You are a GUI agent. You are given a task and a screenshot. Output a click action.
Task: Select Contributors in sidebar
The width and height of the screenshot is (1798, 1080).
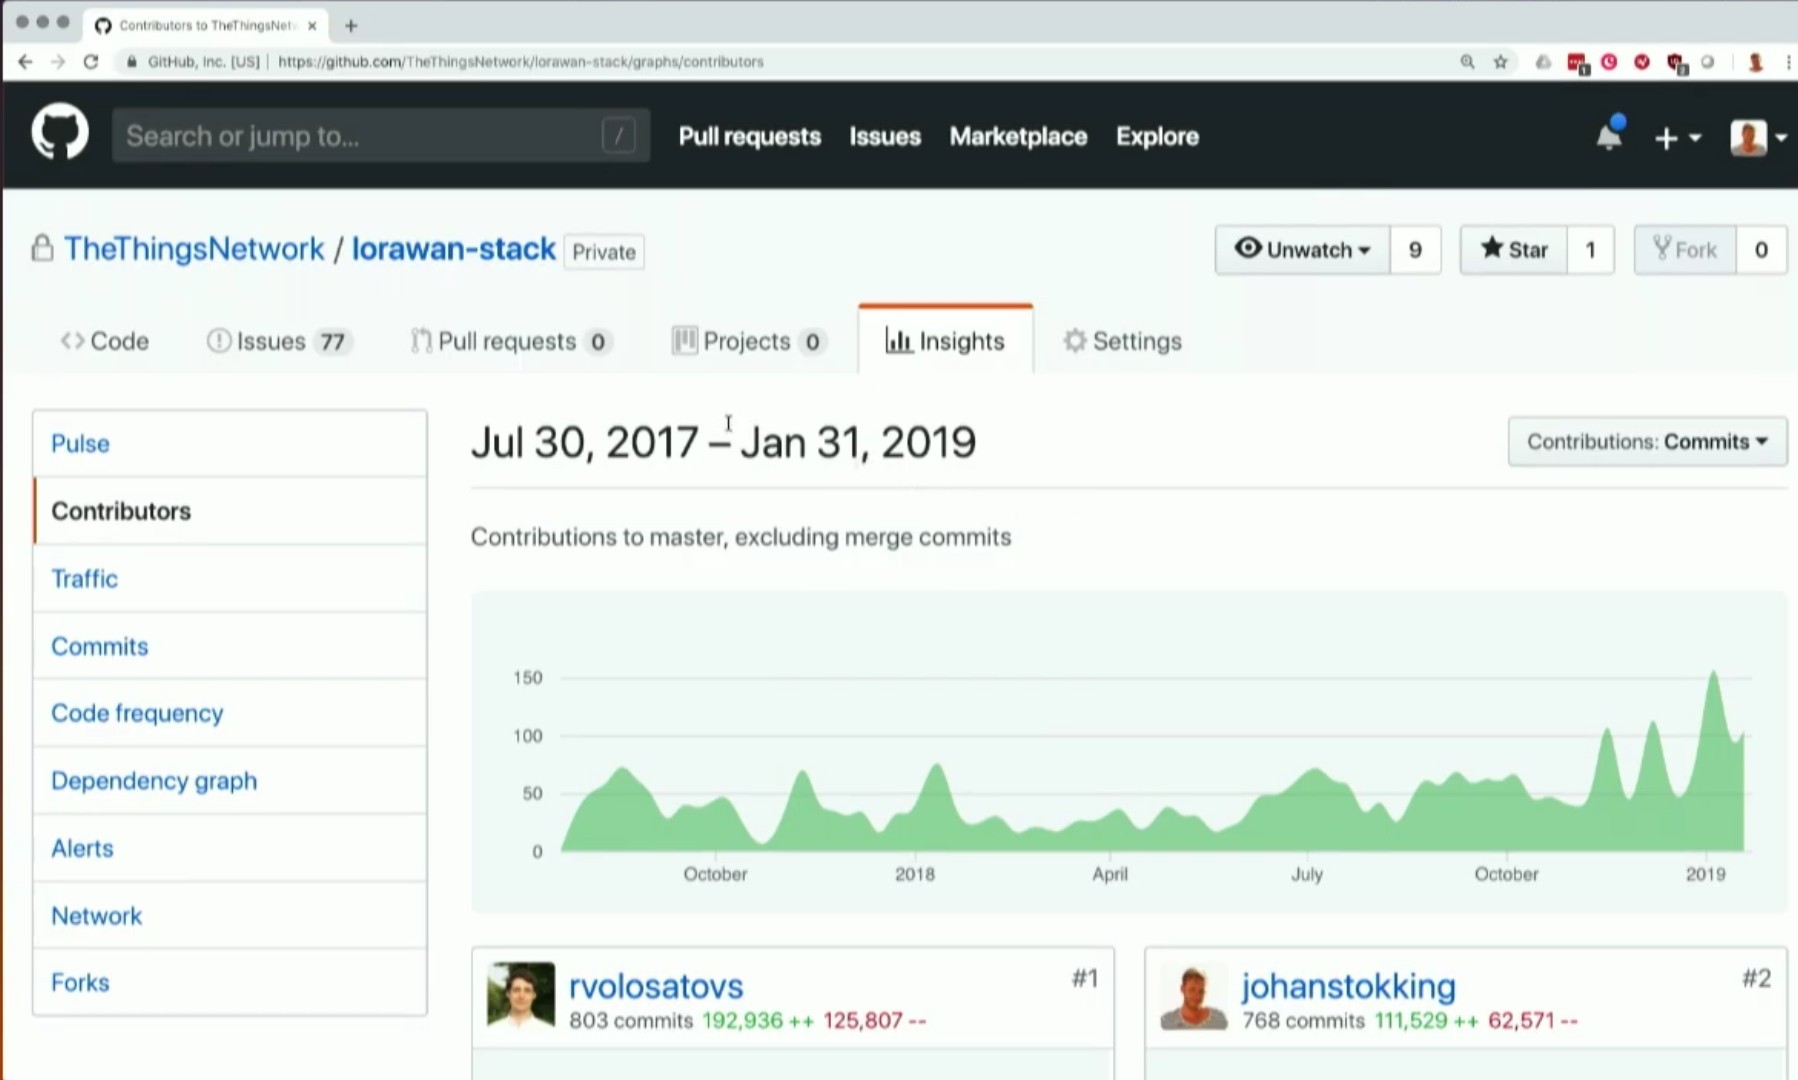[230, 511]
